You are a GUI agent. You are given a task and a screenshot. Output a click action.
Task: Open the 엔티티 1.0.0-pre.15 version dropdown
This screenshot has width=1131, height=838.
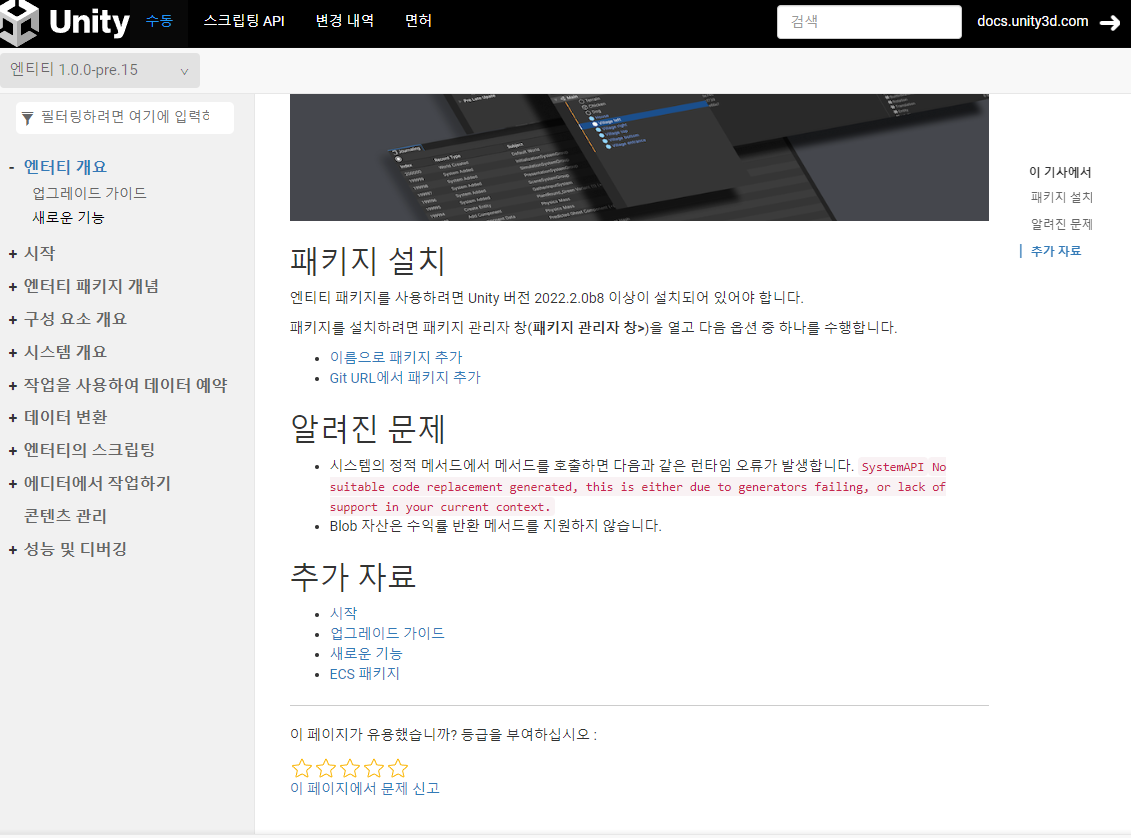point(100,70)
